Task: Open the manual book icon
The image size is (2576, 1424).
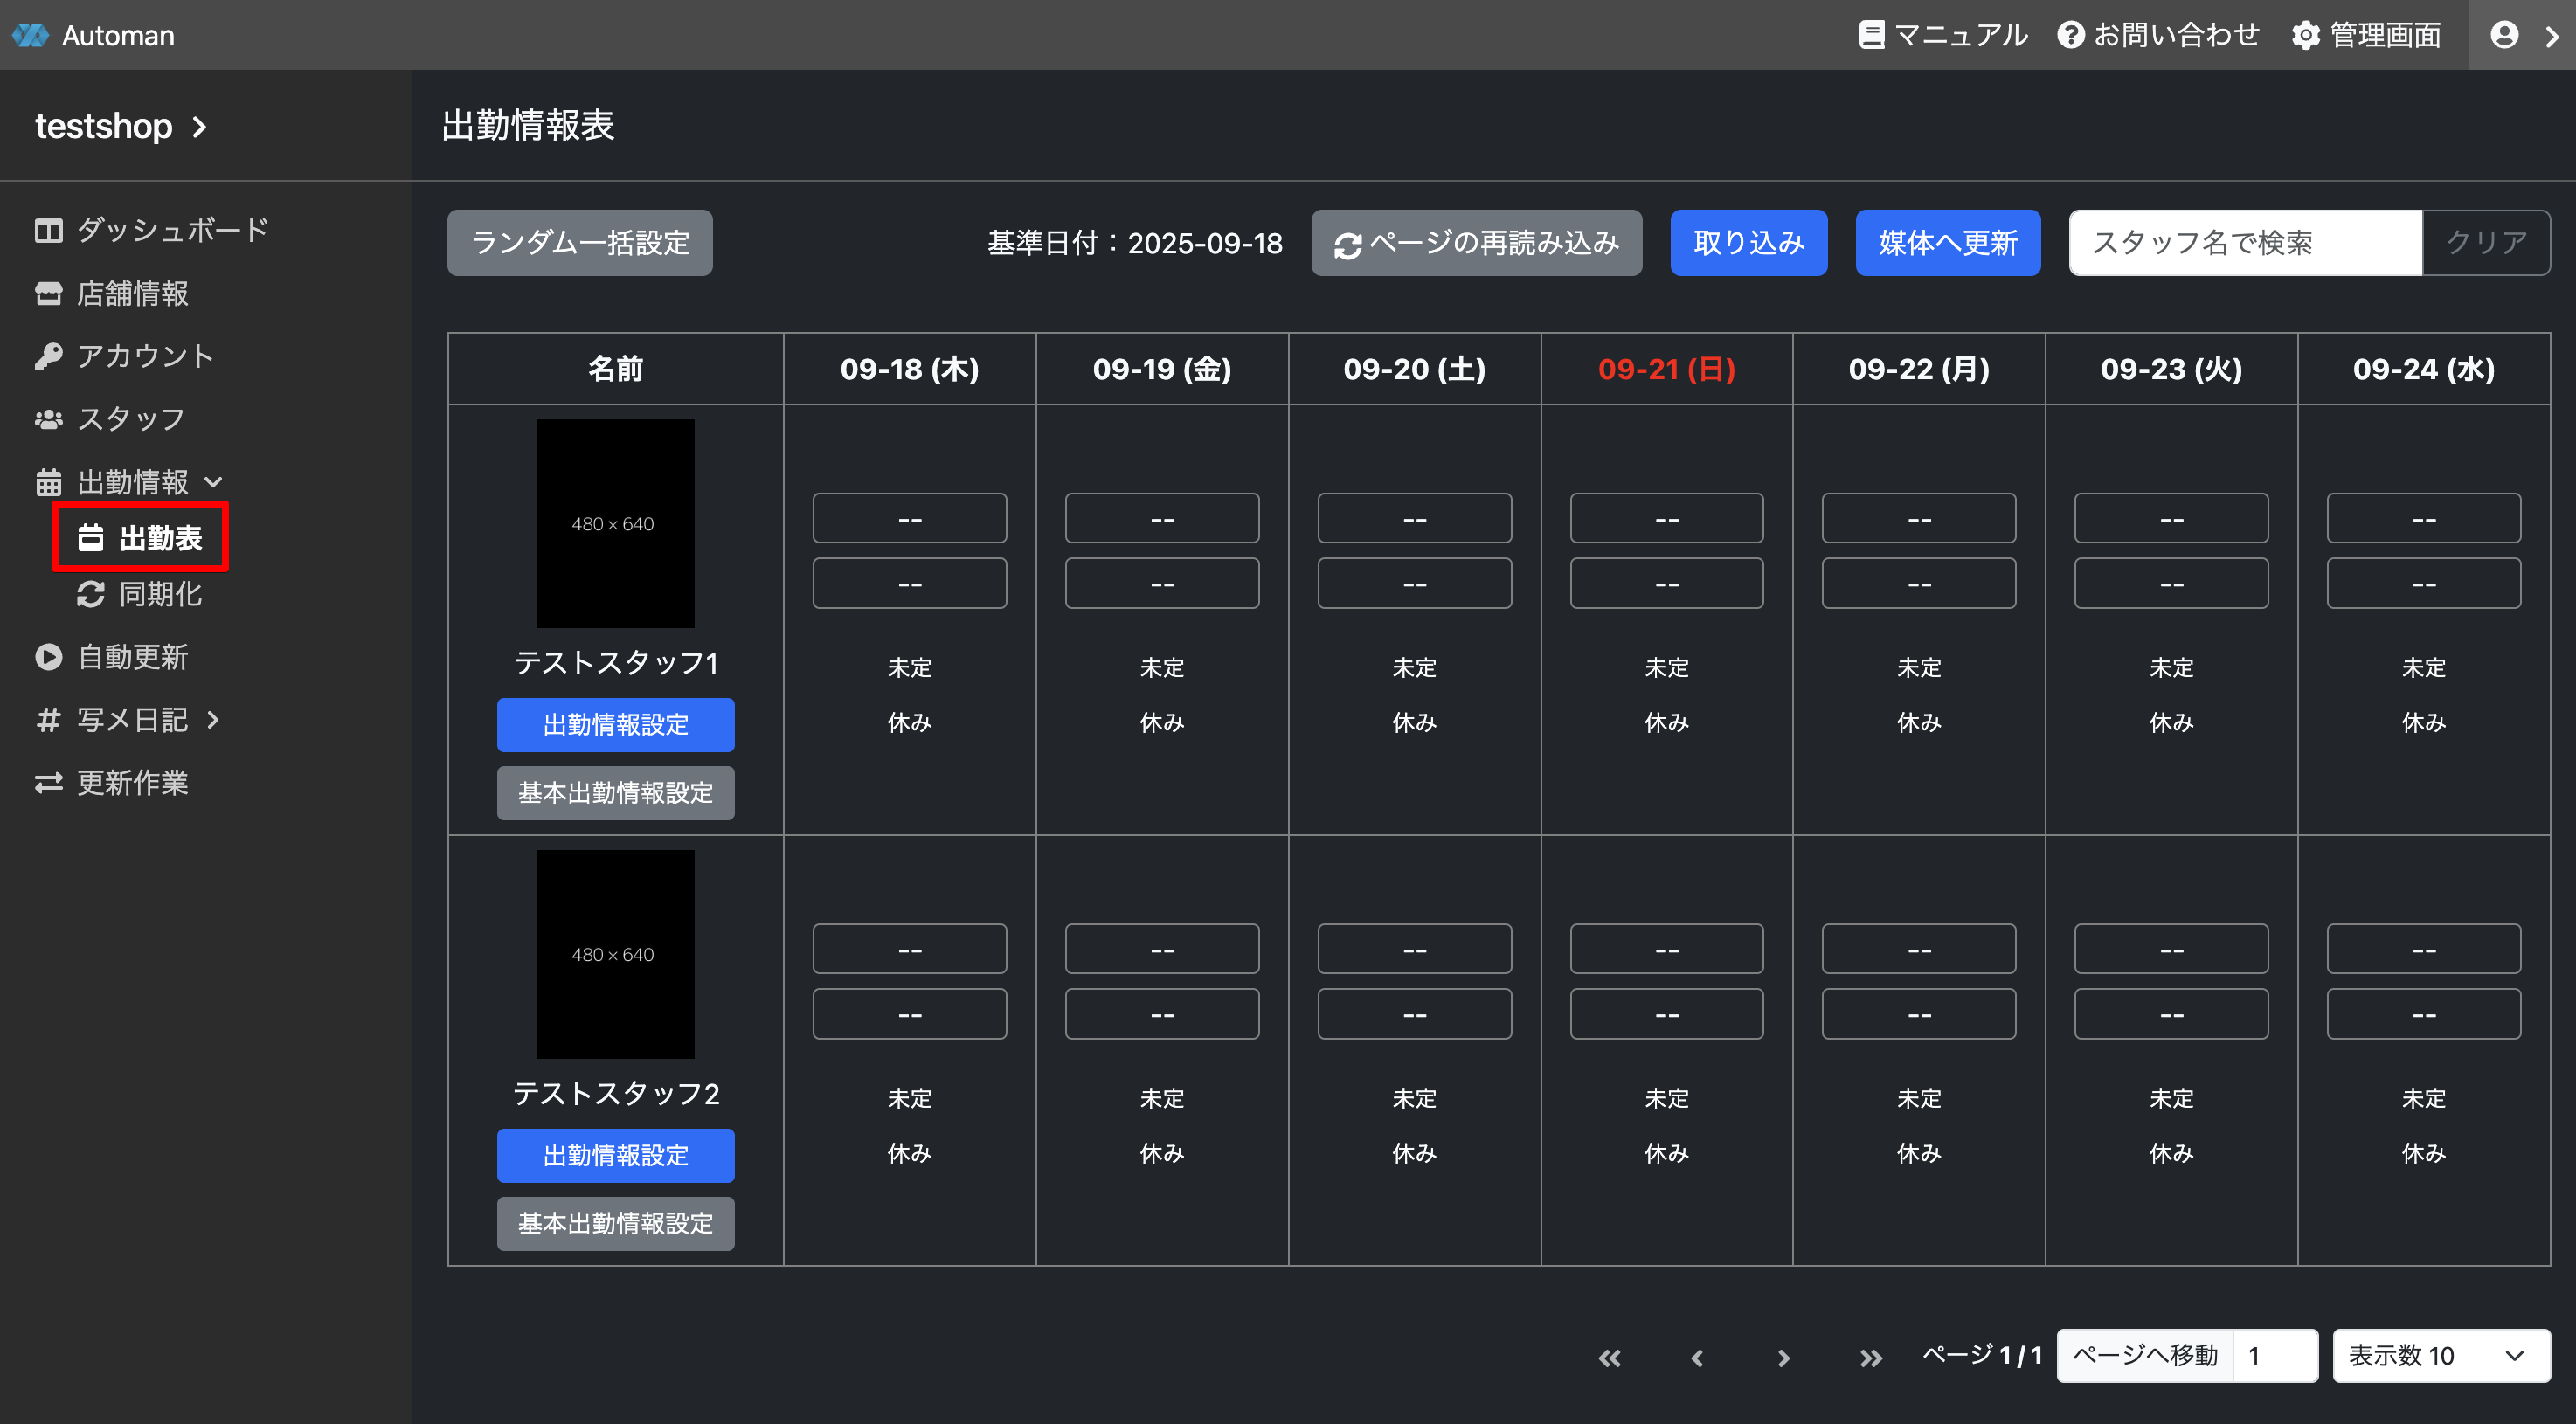Action: 1871,35
